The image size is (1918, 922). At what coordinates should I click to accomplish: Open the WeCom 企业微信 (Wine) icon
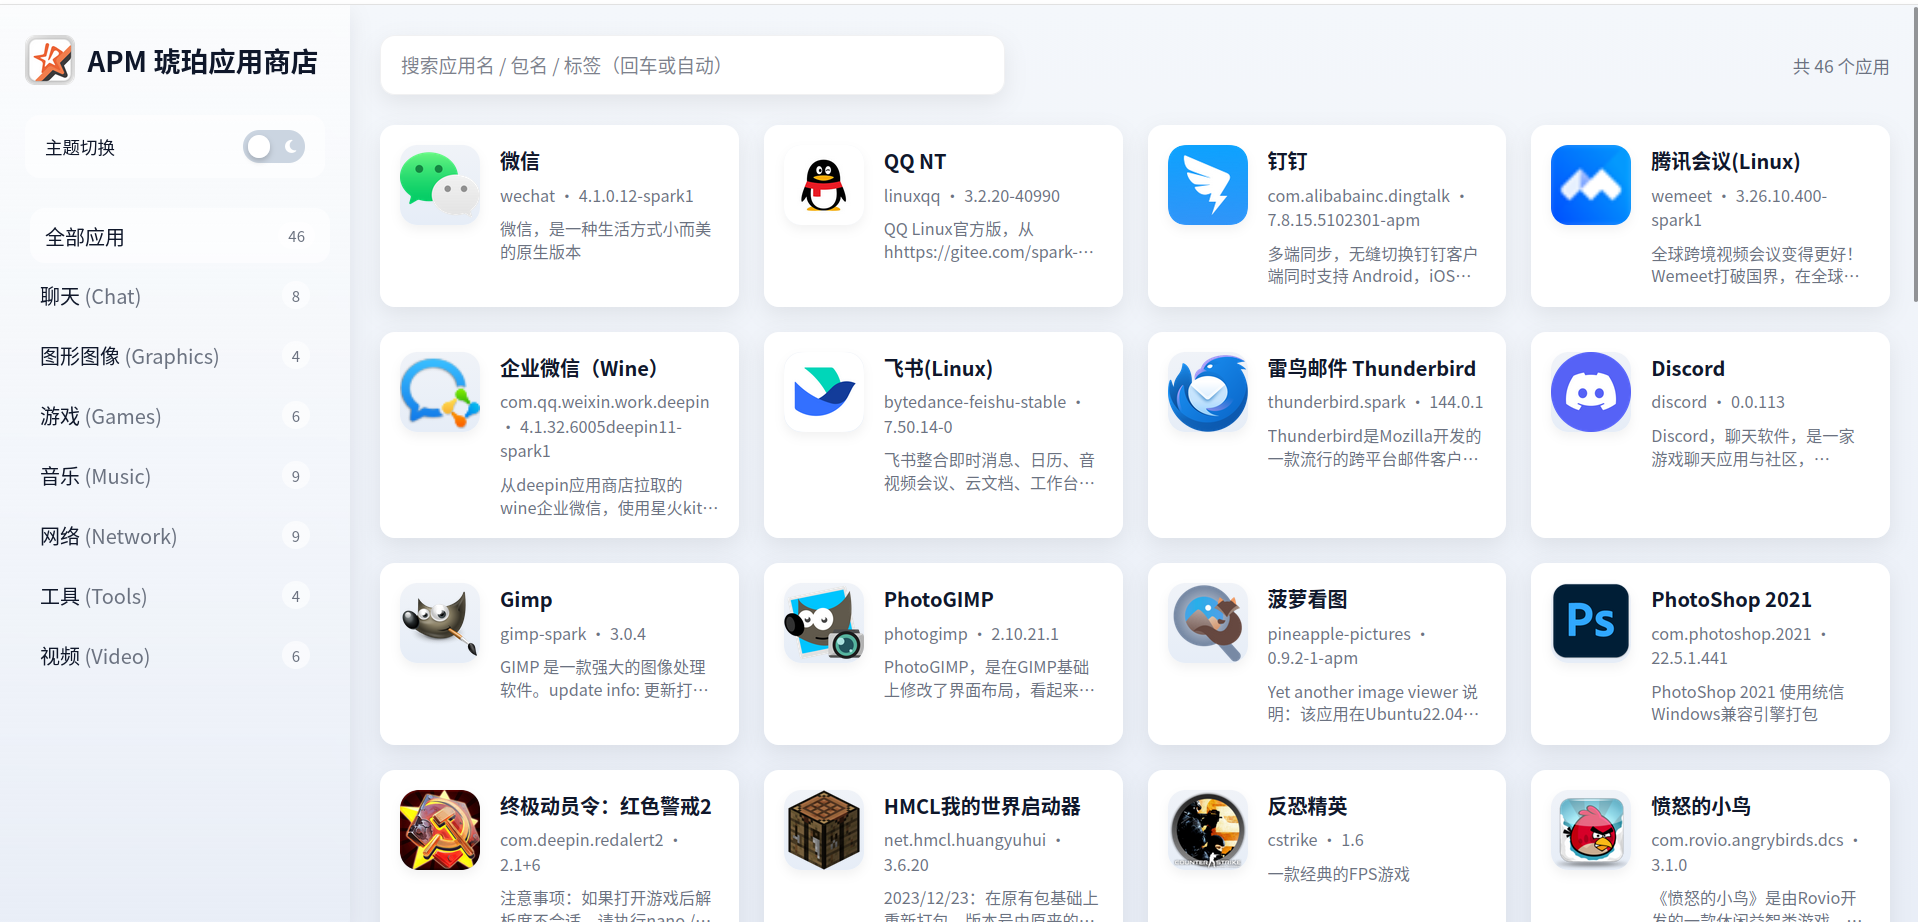[440, 392]
